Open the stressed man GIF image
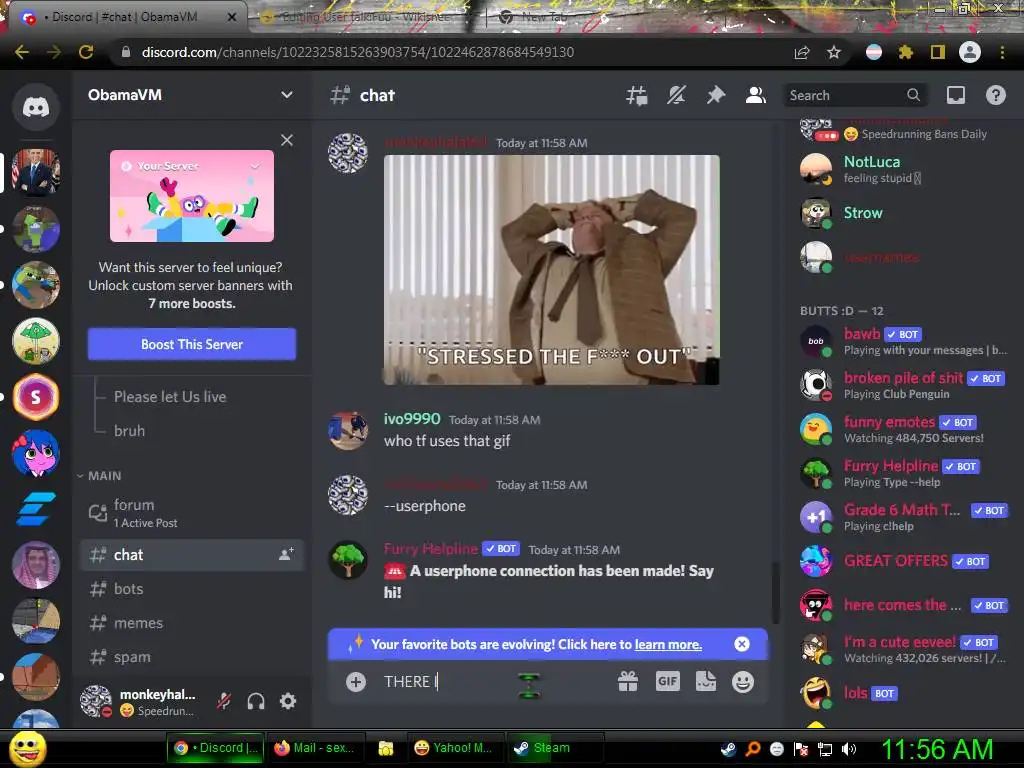The image size is (1024, 768). (552, 270)
